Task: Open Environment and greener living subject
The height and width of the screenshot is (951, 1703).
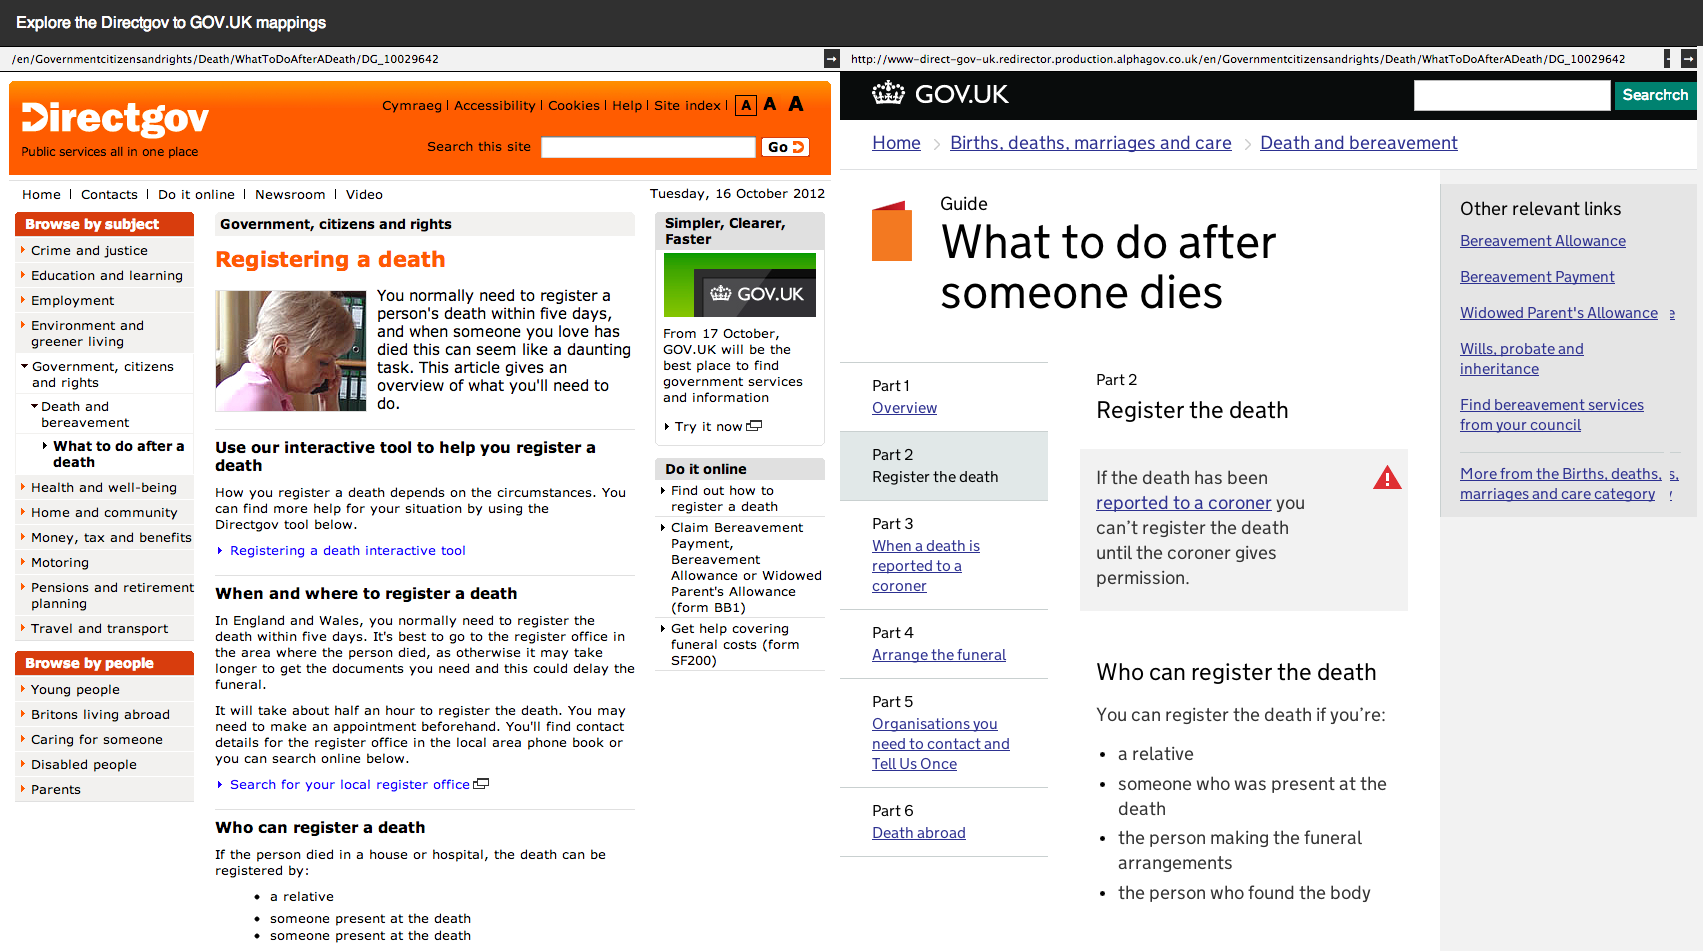Action: 87,334
